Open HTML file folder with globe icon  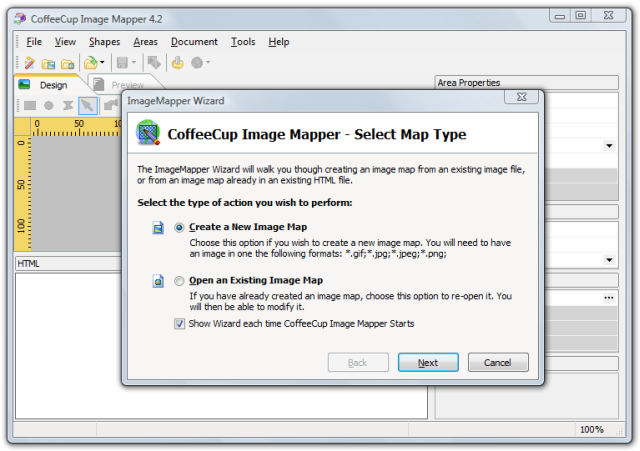click(x=67, y=64)
